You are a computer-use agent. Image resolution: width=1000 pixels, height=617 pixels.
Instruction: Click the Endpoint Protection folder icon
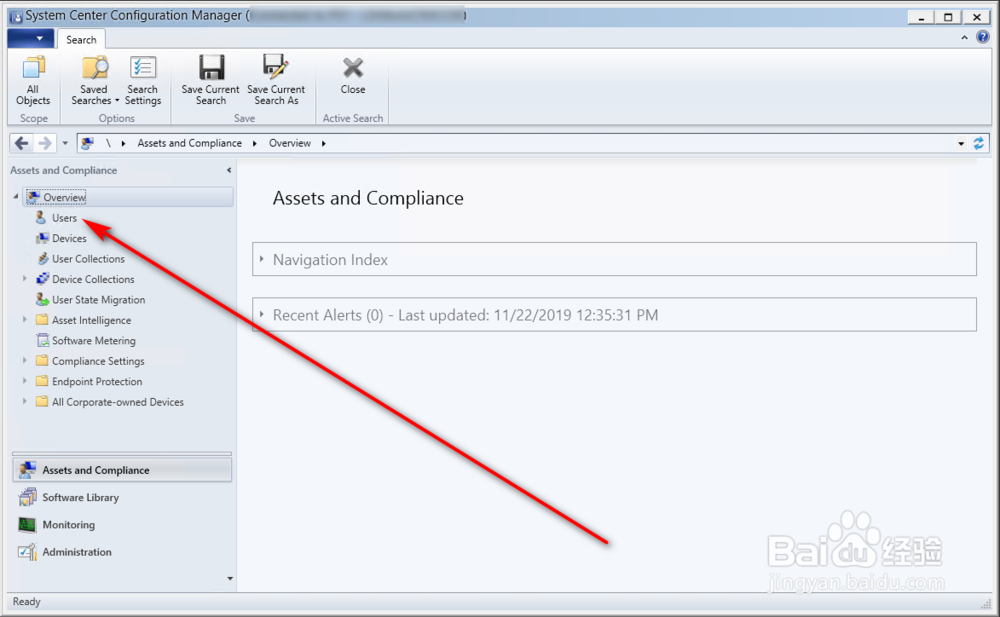(42, 381)
